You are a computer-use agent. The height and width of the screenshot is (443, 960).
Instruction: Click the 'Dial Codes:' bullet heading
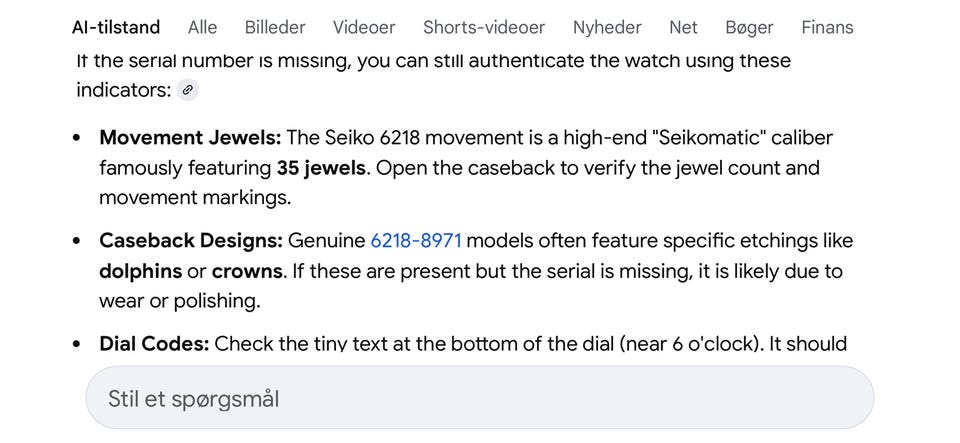click(x=154, y=344)
